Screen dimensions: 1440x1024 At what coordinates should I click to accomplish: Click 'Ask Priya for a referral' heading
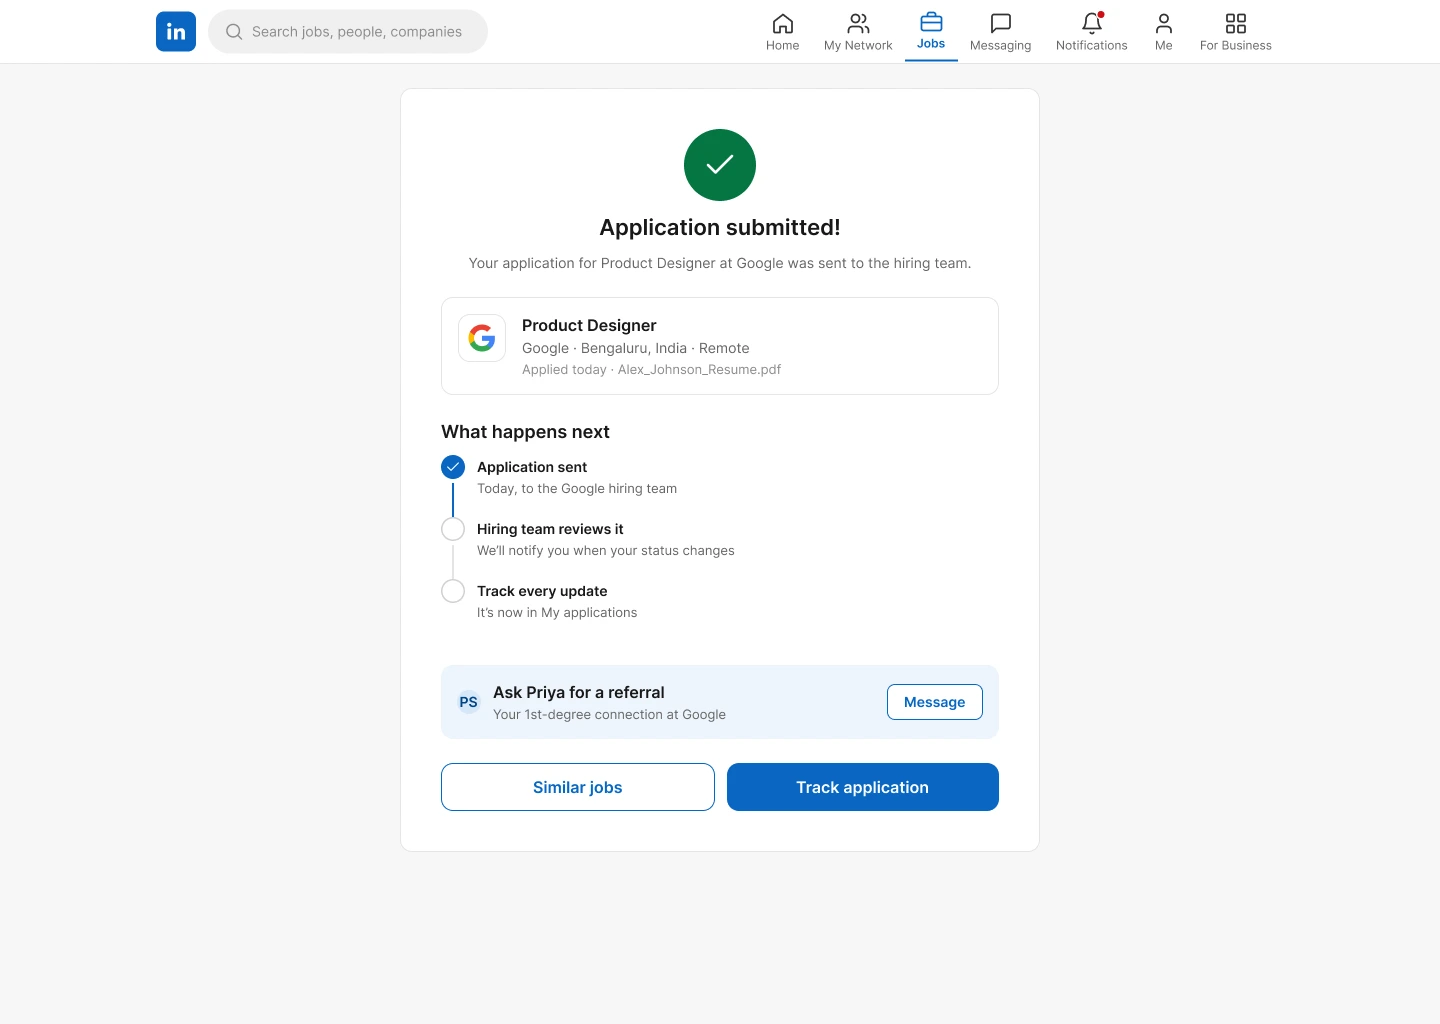[x=579, y=692]
